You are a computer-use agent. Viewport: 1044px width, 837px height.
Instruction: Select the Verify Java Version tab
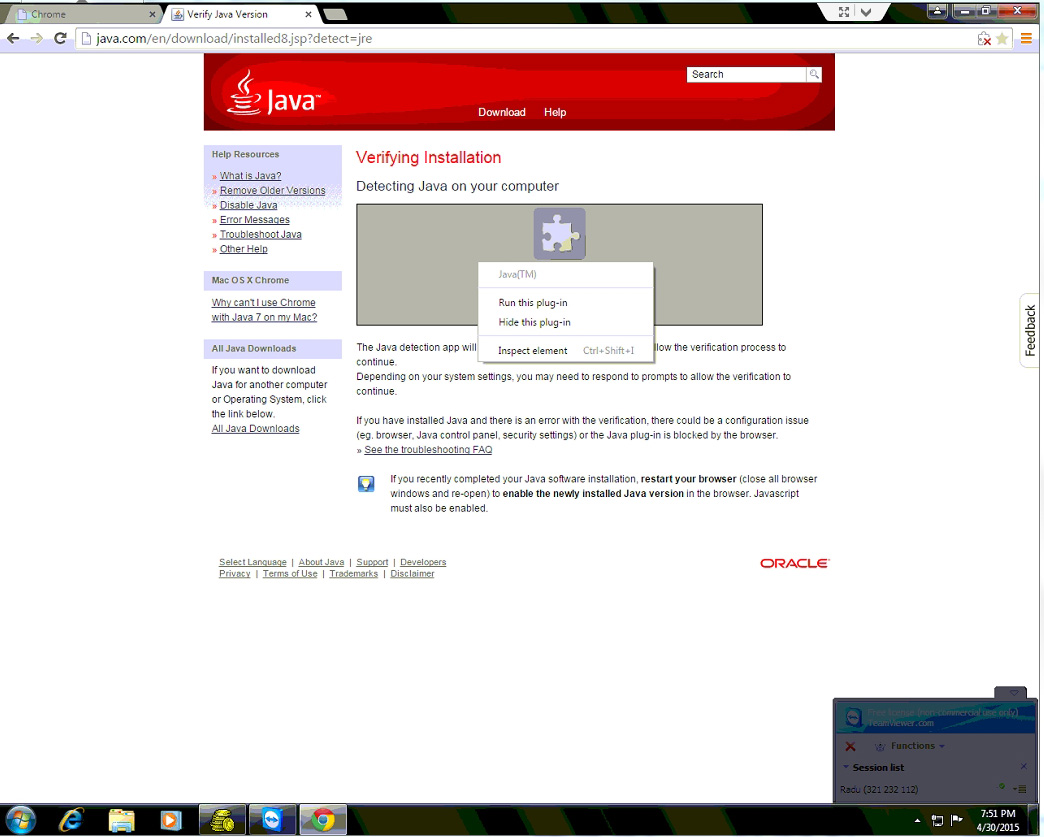239,14
